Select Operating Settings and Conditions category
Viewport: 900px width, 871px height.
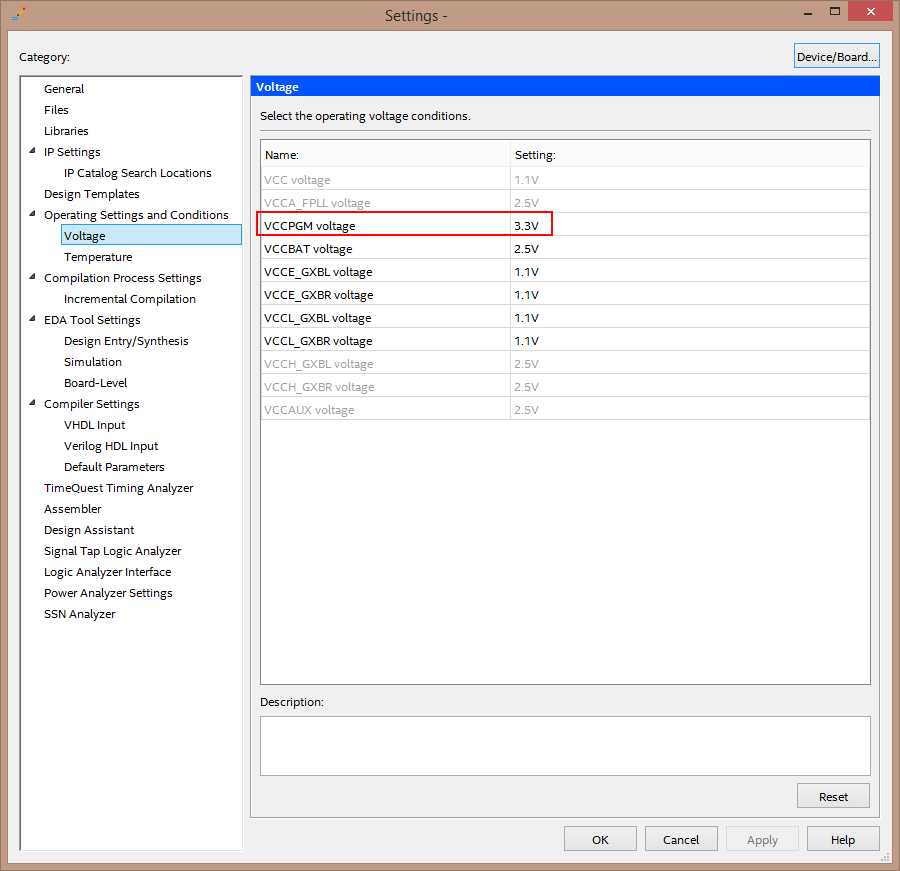(x=136, y=215)
